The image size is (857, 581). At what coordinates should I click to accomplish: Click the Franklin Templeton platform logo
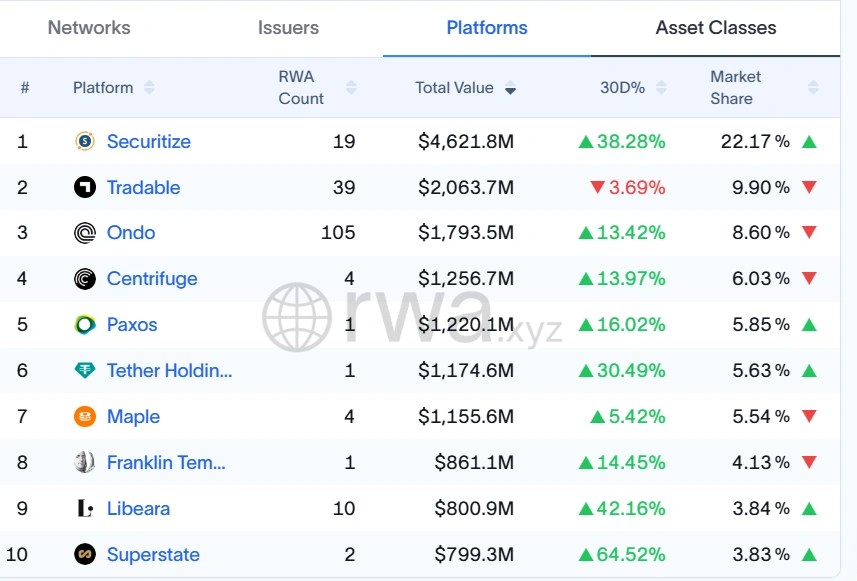pos(85,463)
